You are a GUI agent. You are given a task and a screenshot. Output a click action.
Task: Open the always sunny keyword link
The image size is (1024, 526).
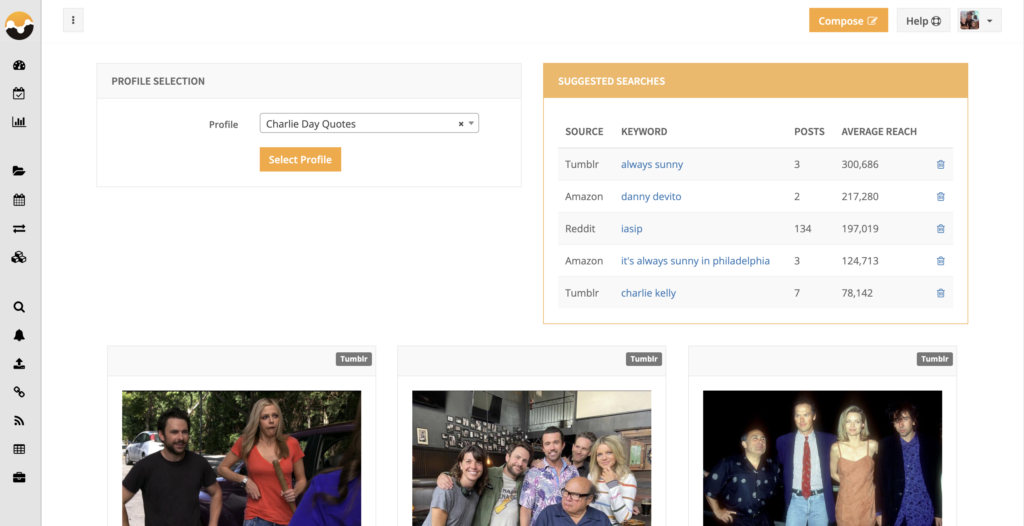[x=652, y=165]
